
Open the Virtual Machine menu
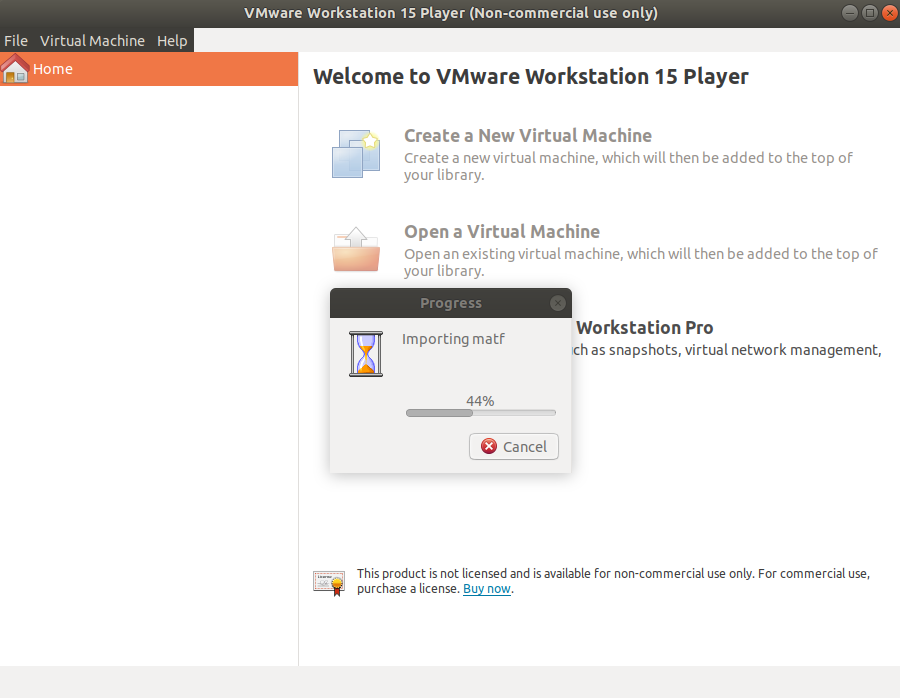coord(92,41)
